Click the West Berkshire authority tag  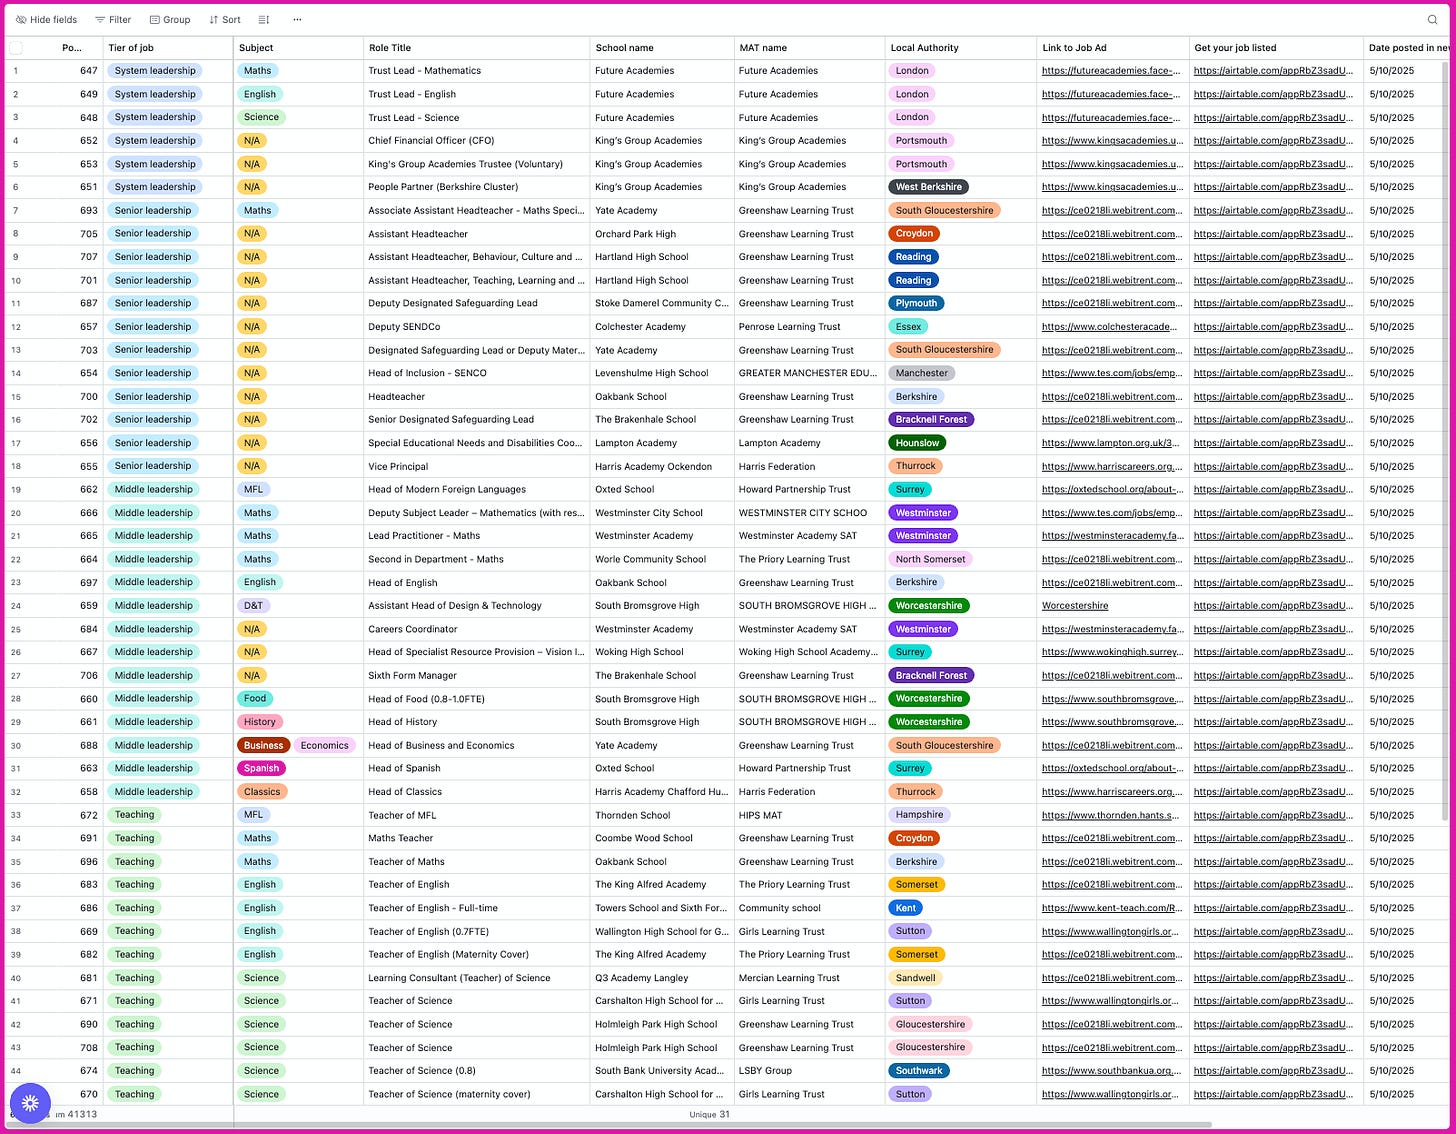[x=928, y=187]
